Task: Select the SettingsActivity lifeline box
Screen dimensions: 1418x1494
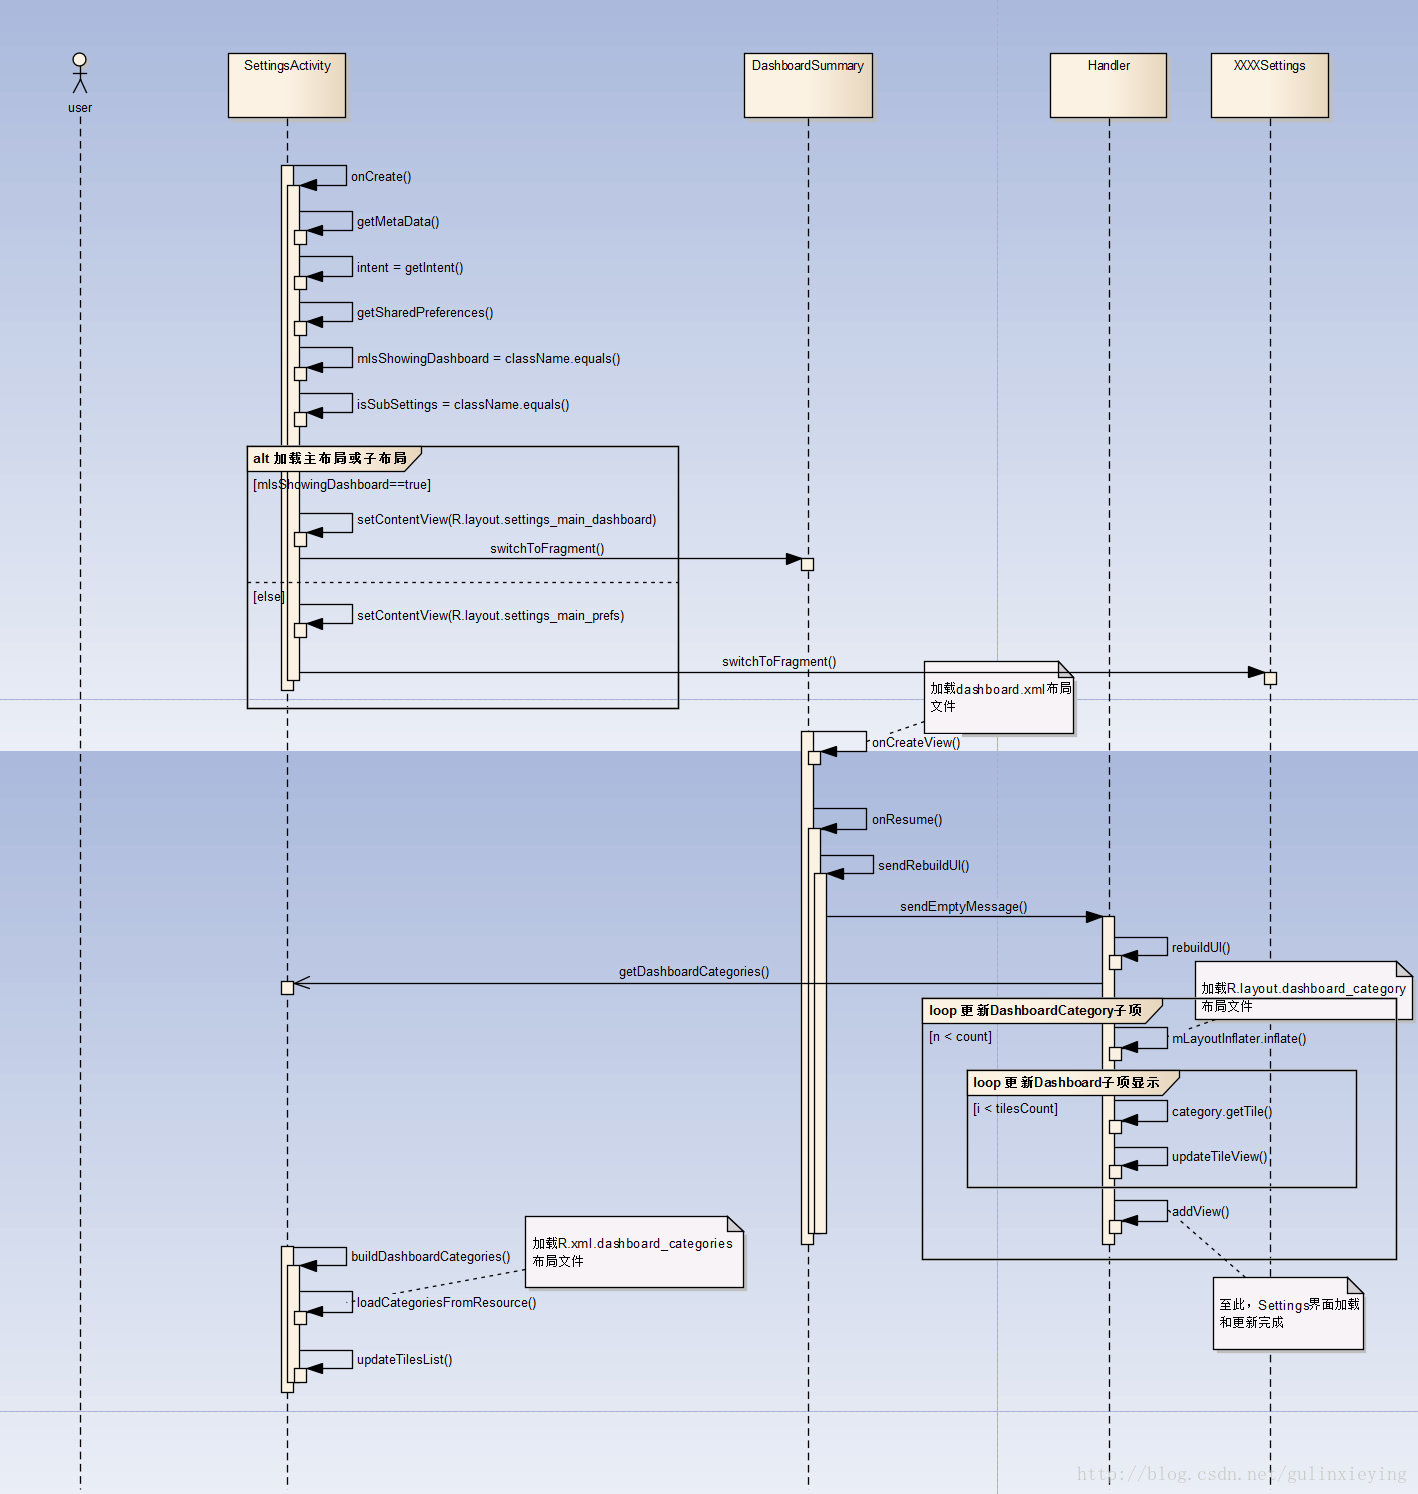Action: tap(287, 85)
